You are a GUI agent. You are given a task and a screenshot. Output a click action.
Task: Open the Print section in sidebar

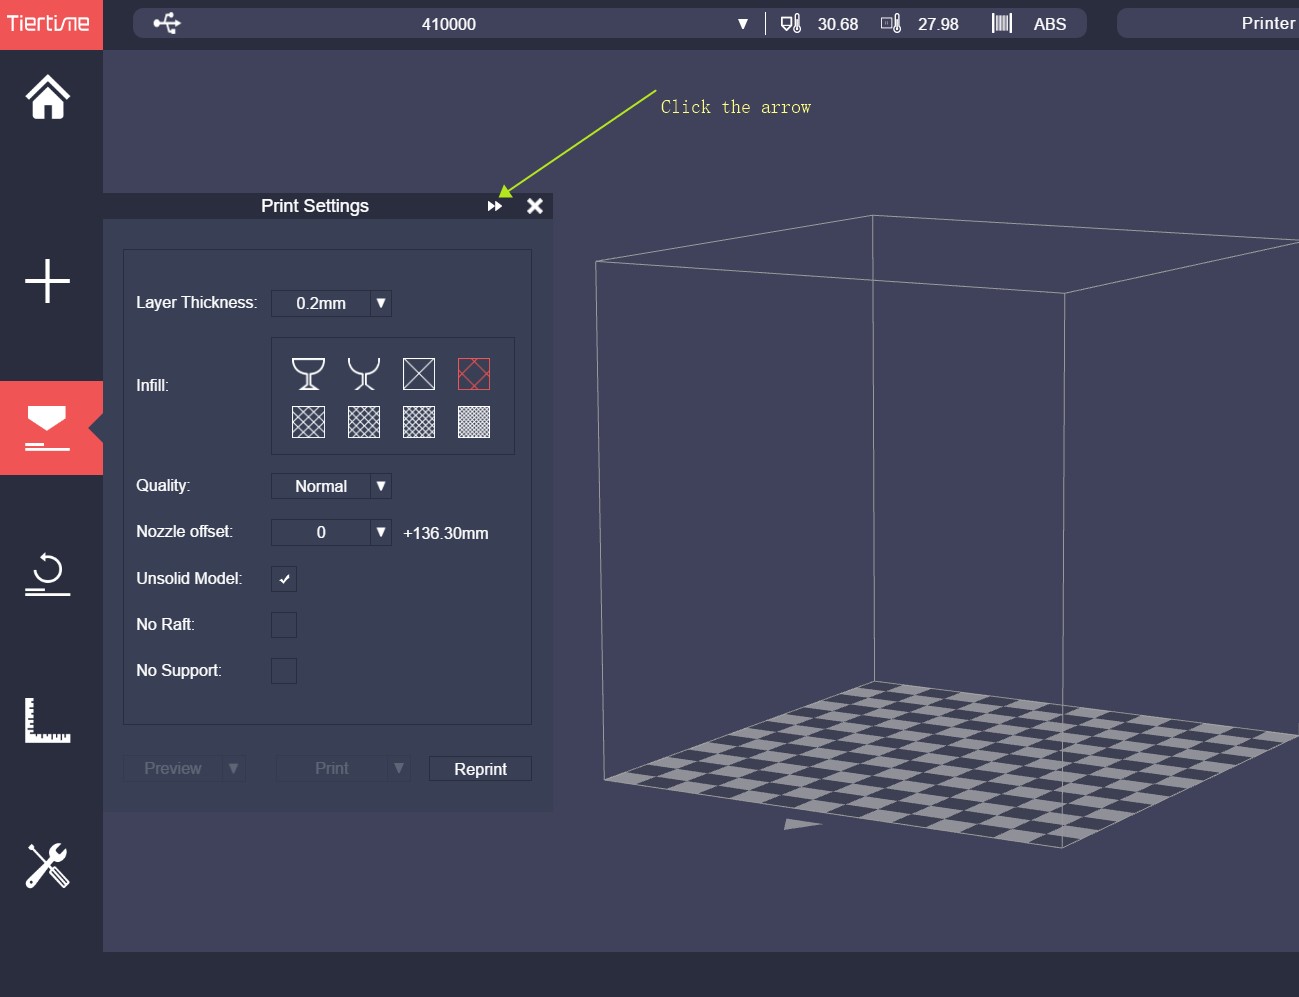[x=51, y=428]
